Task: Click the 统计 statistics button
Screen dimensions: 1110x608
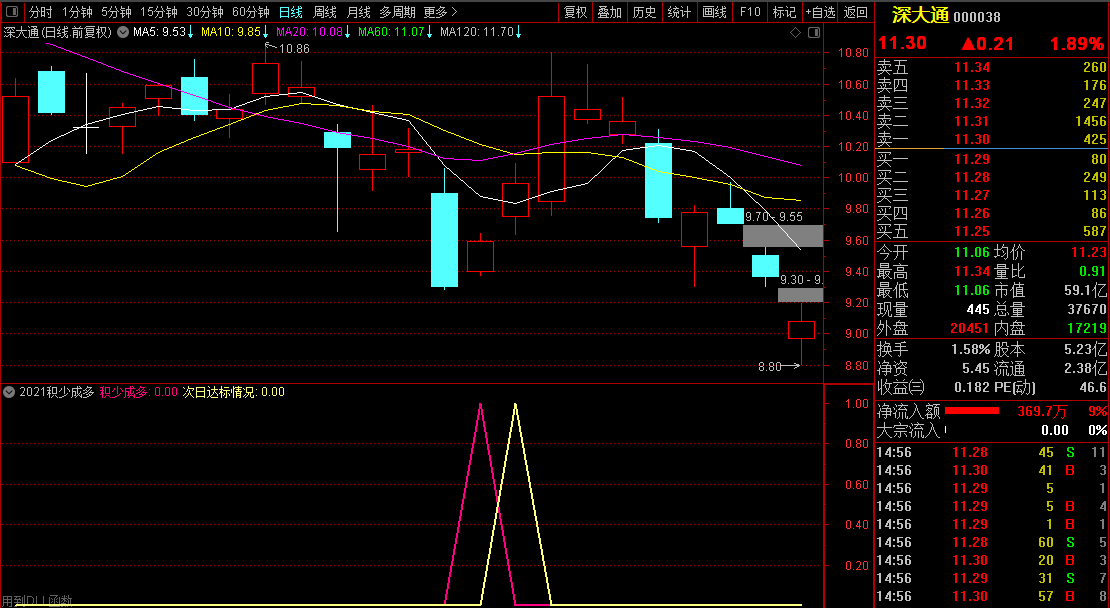Action: point(679,12)
